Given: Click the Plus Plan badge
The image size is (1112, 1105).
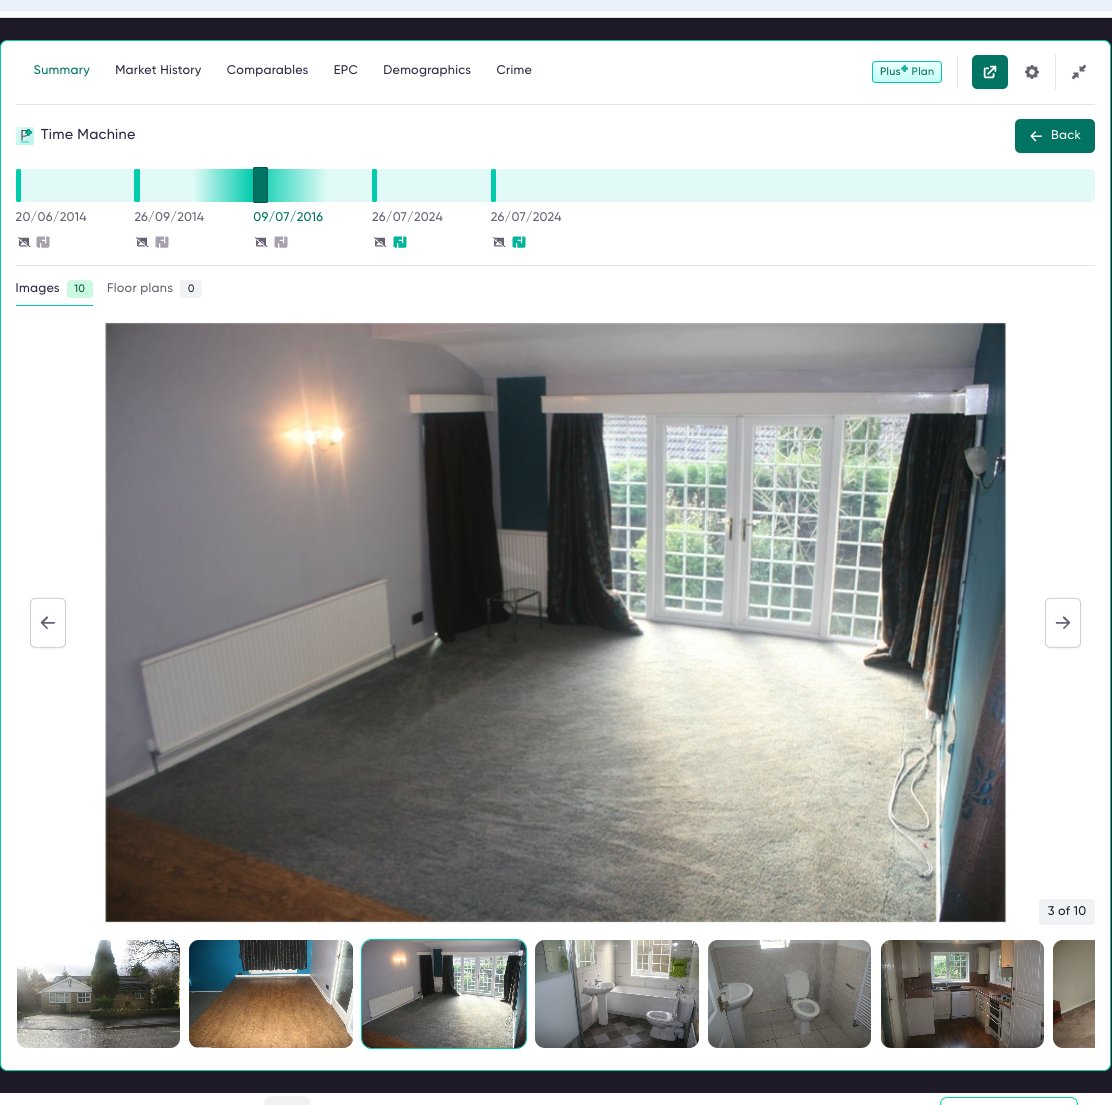Looking at the screenshot, I should [x=906, y=72].
